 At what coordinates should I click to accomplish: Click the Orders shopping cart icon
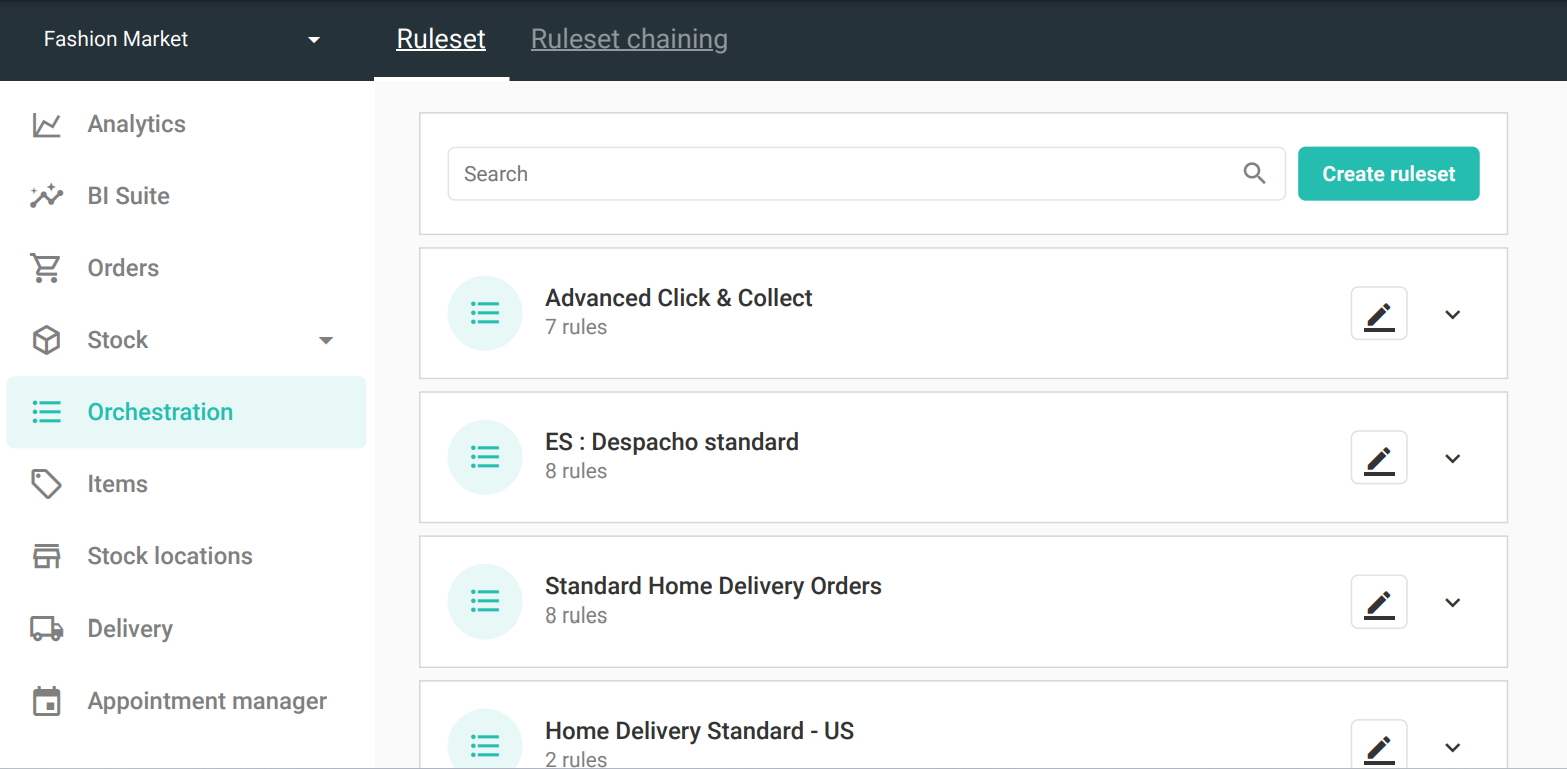tap(46, 268)
